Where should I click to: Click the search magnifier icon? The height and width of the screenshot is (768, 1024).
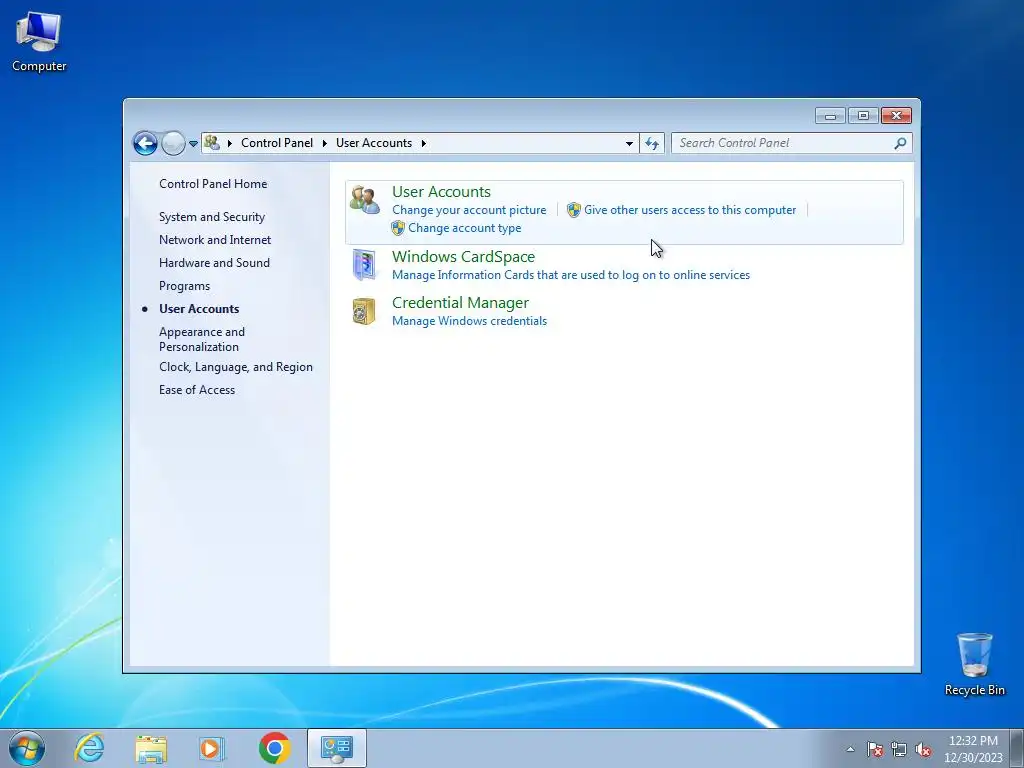pos(901,143)
